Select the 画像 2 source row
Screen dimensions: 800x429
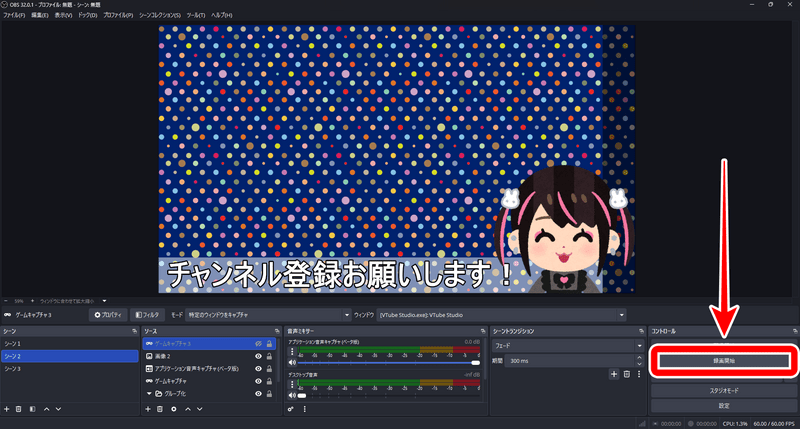pyautogui.click(x=209, y=356)
